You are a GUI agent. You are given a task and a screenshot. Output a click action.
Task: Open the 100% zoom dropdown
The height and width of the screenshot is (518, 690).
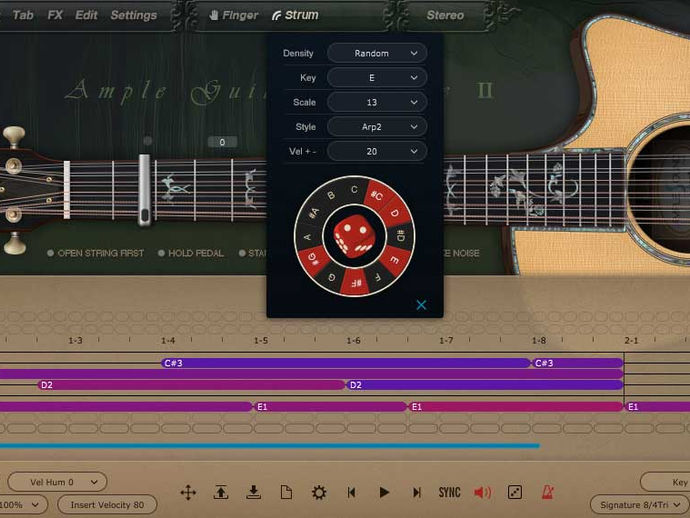[x=22, y=505]
